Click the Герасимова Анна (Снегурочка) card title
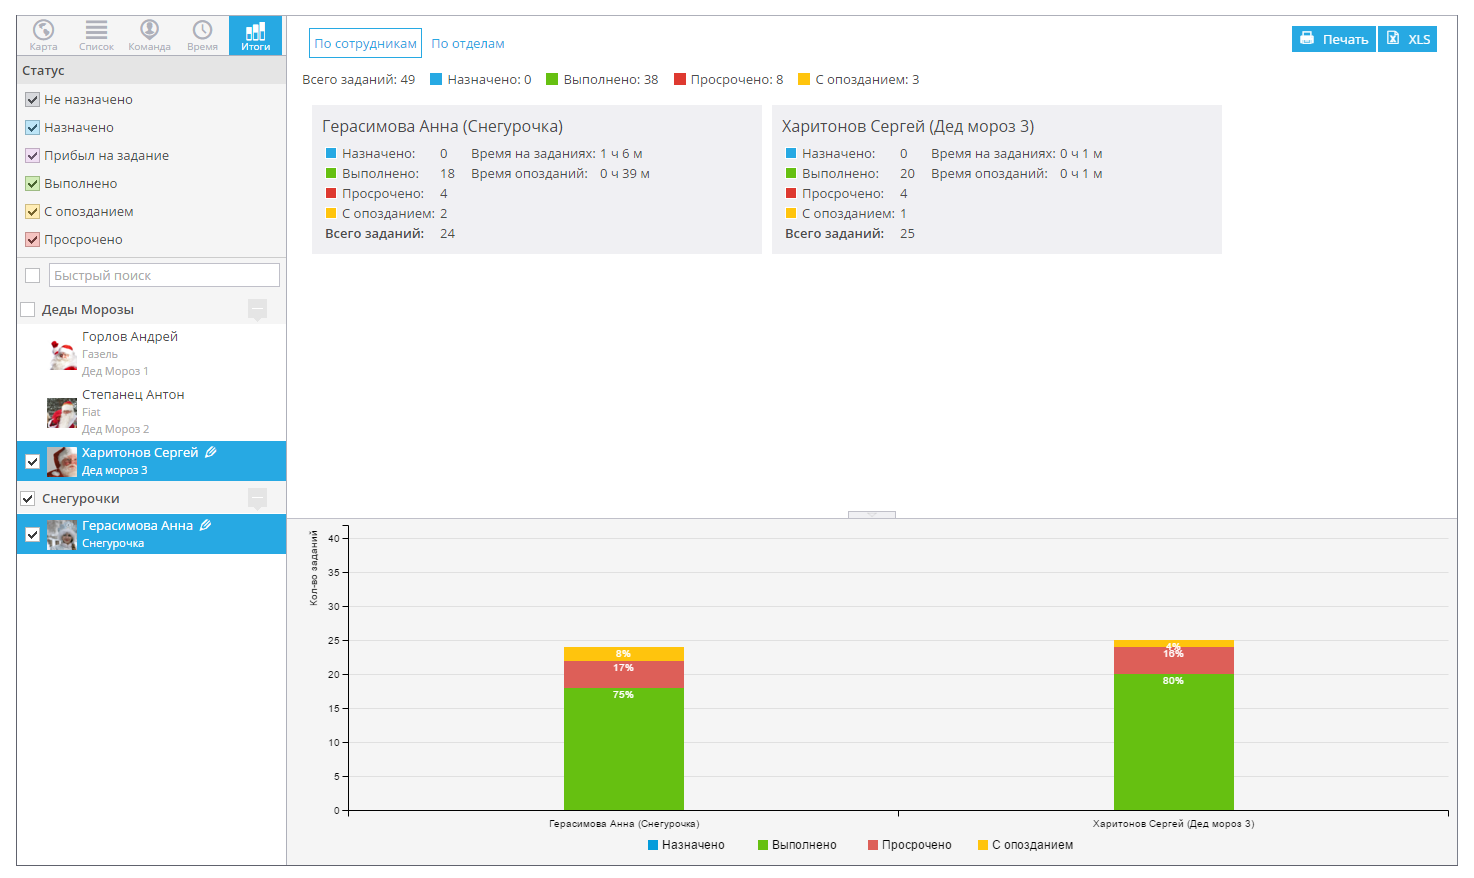 (442, 126)
